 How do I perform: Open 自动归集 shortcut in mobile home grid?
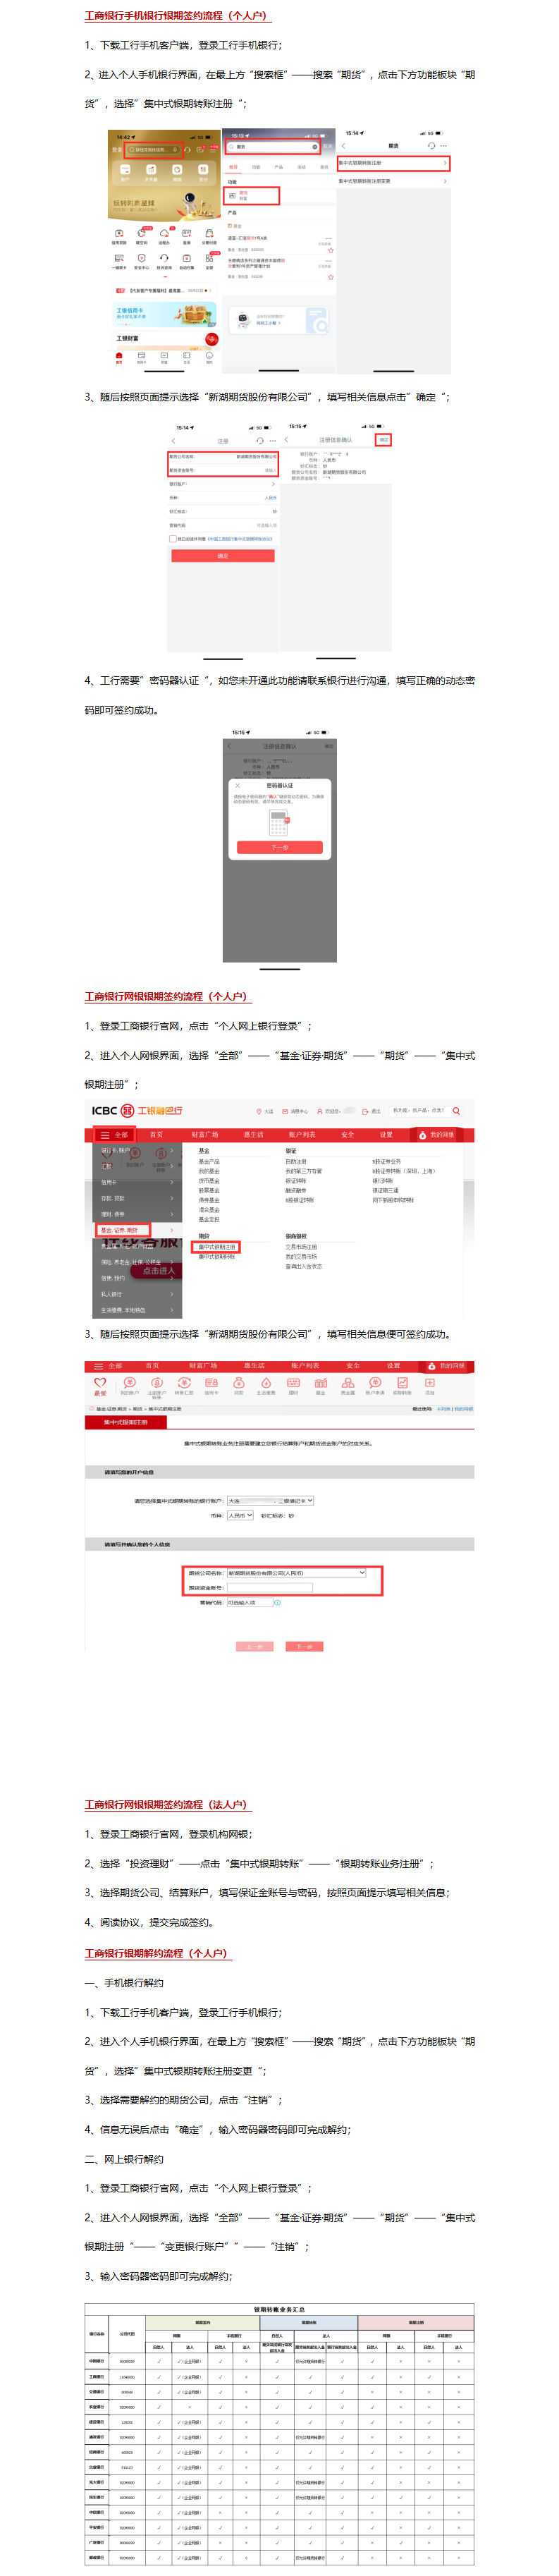coord(187,261)
